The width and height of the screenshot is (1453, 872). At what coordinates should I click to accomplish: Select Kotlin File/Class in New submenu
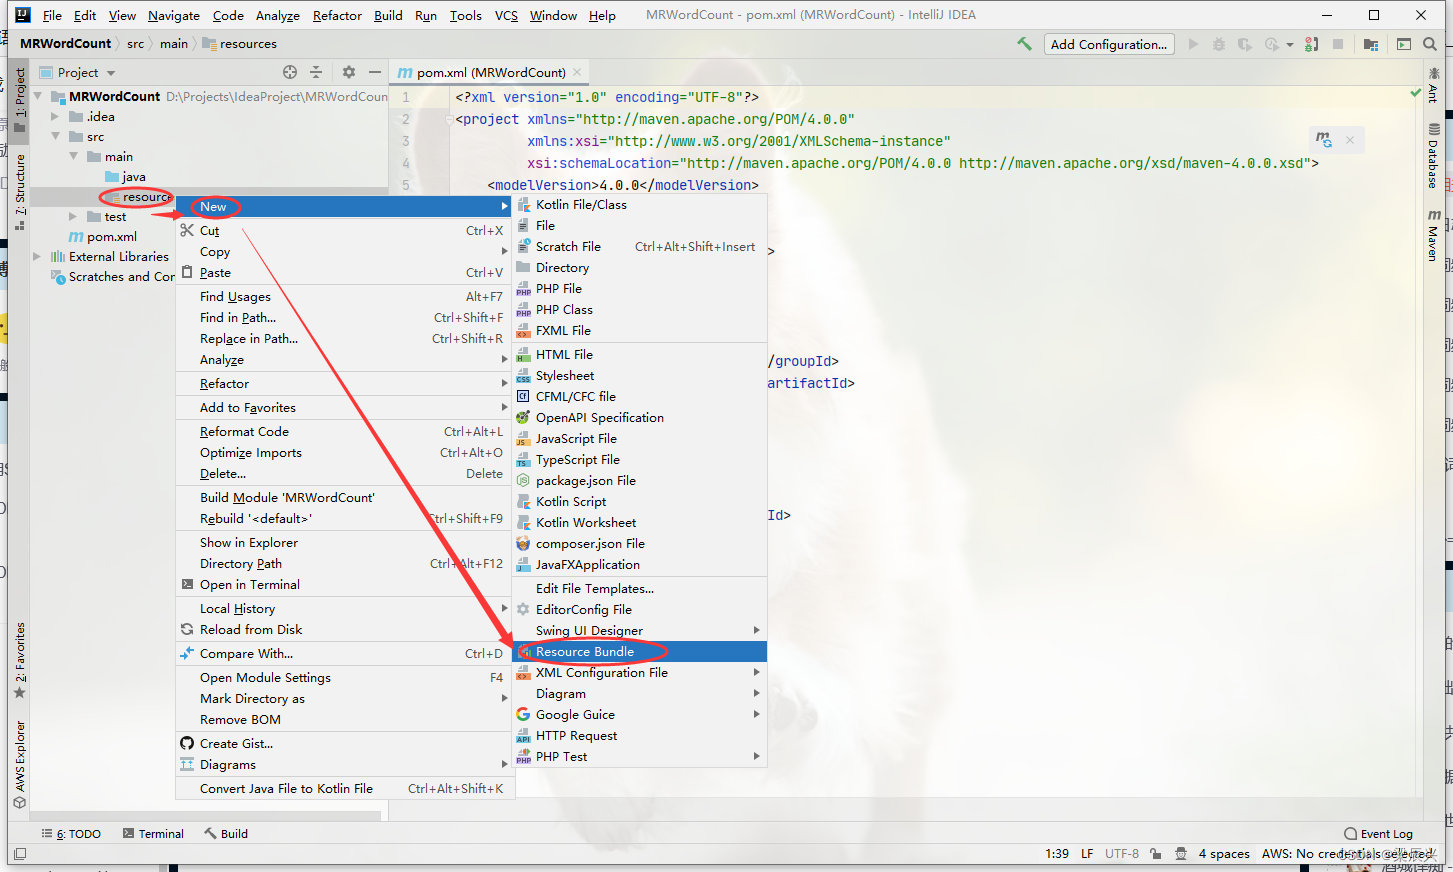click(x=639, y=204)
